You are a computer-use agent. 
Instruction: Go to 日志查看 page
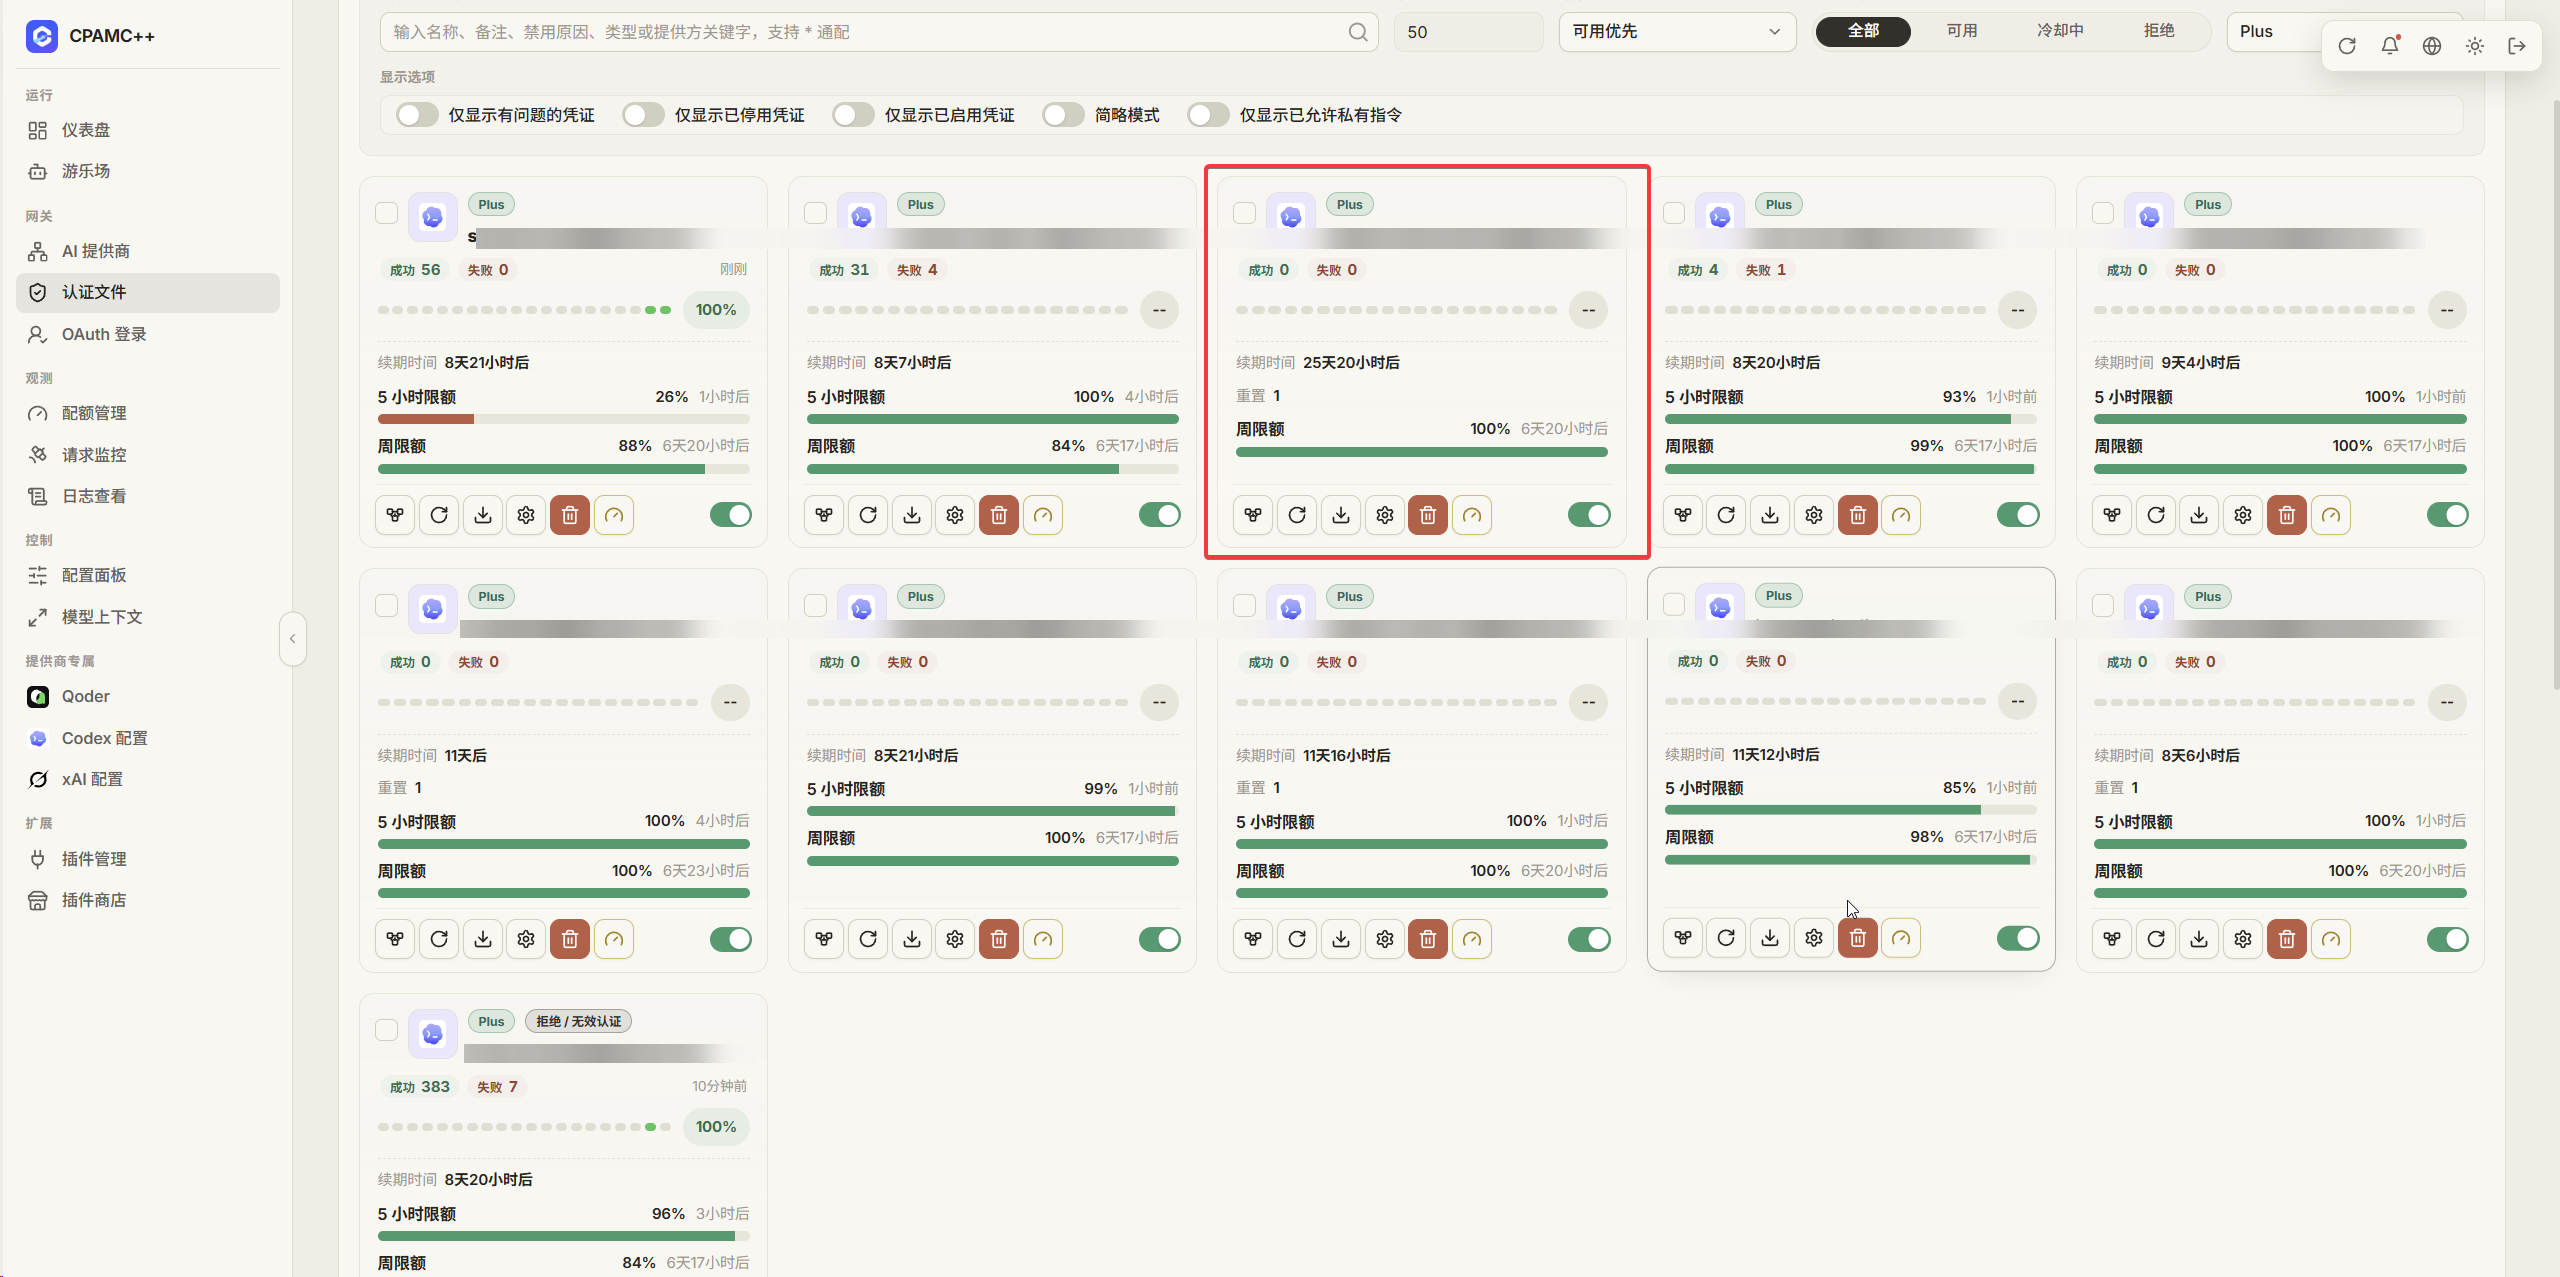[x=148, y=496]
